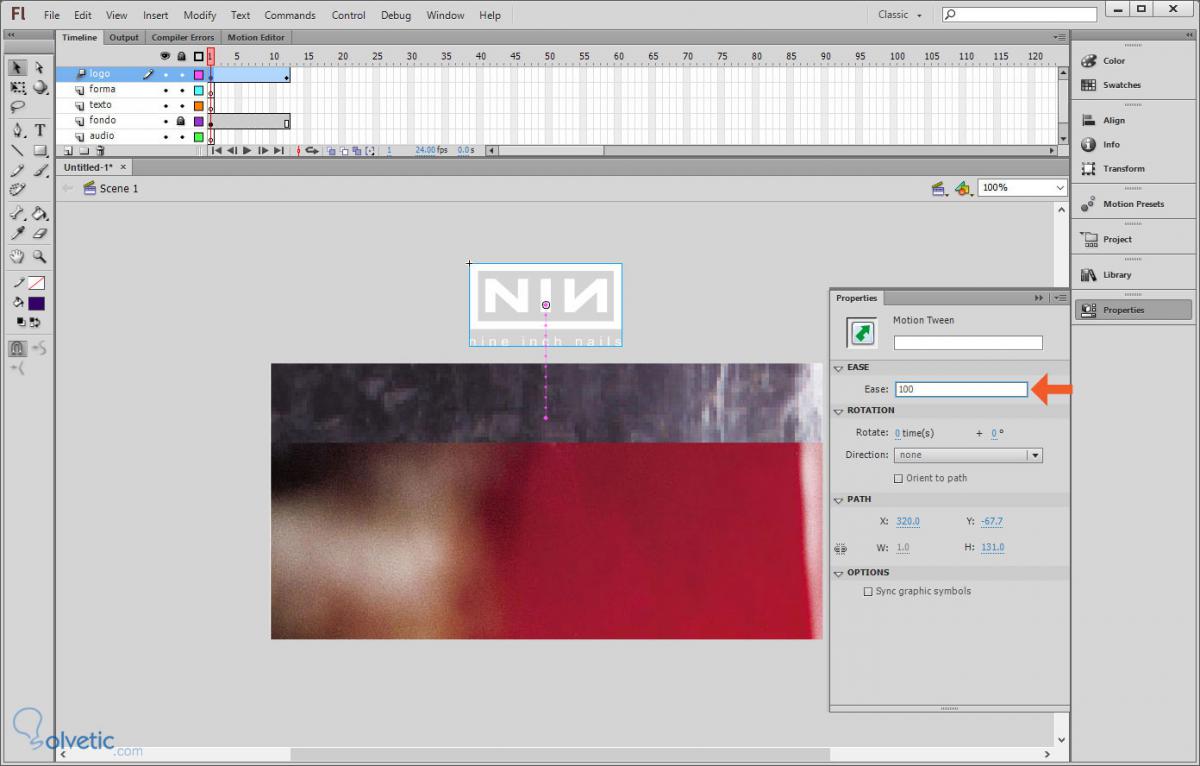1200x766 pixels.
Task: Select the Paint Bucket tool
Action: [40, 213]
